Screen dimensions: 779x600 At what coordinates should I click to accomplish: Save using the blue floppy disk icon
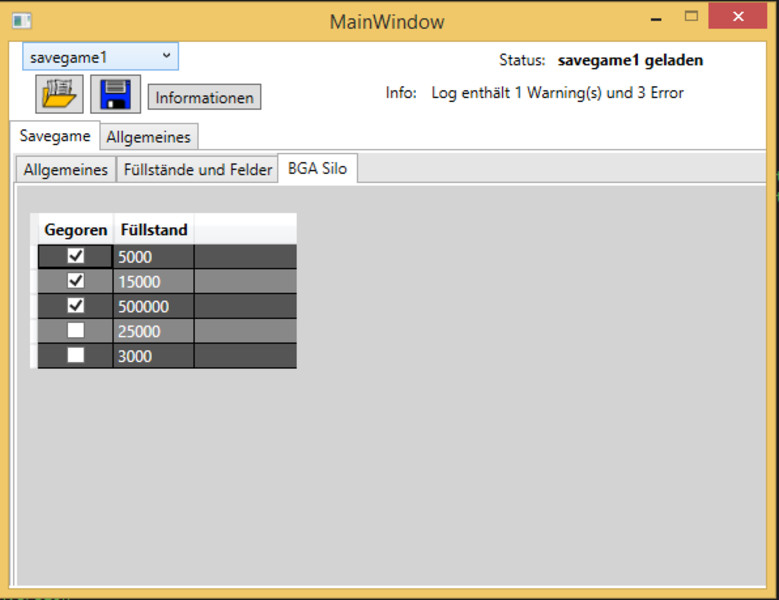[x=115, y=94]
